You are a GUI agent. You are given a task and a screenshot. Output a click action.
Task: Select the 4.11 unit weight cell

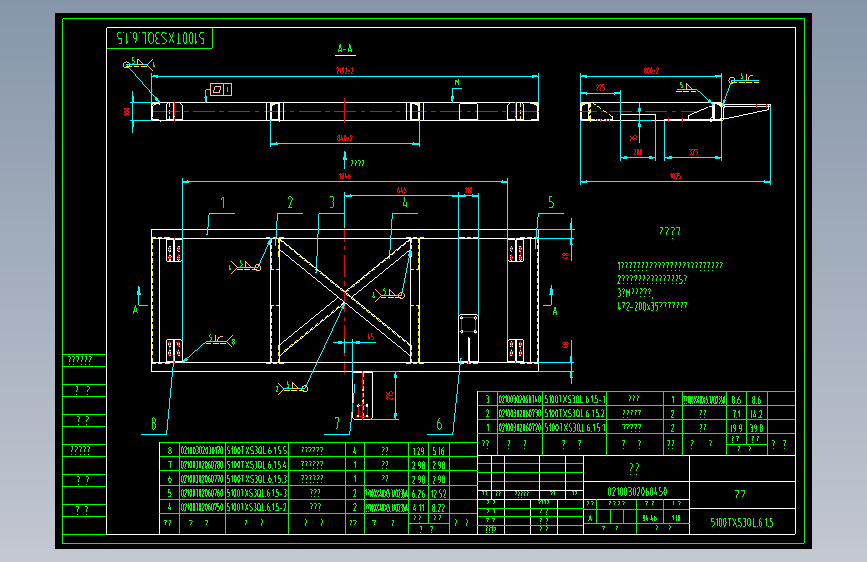419,507
